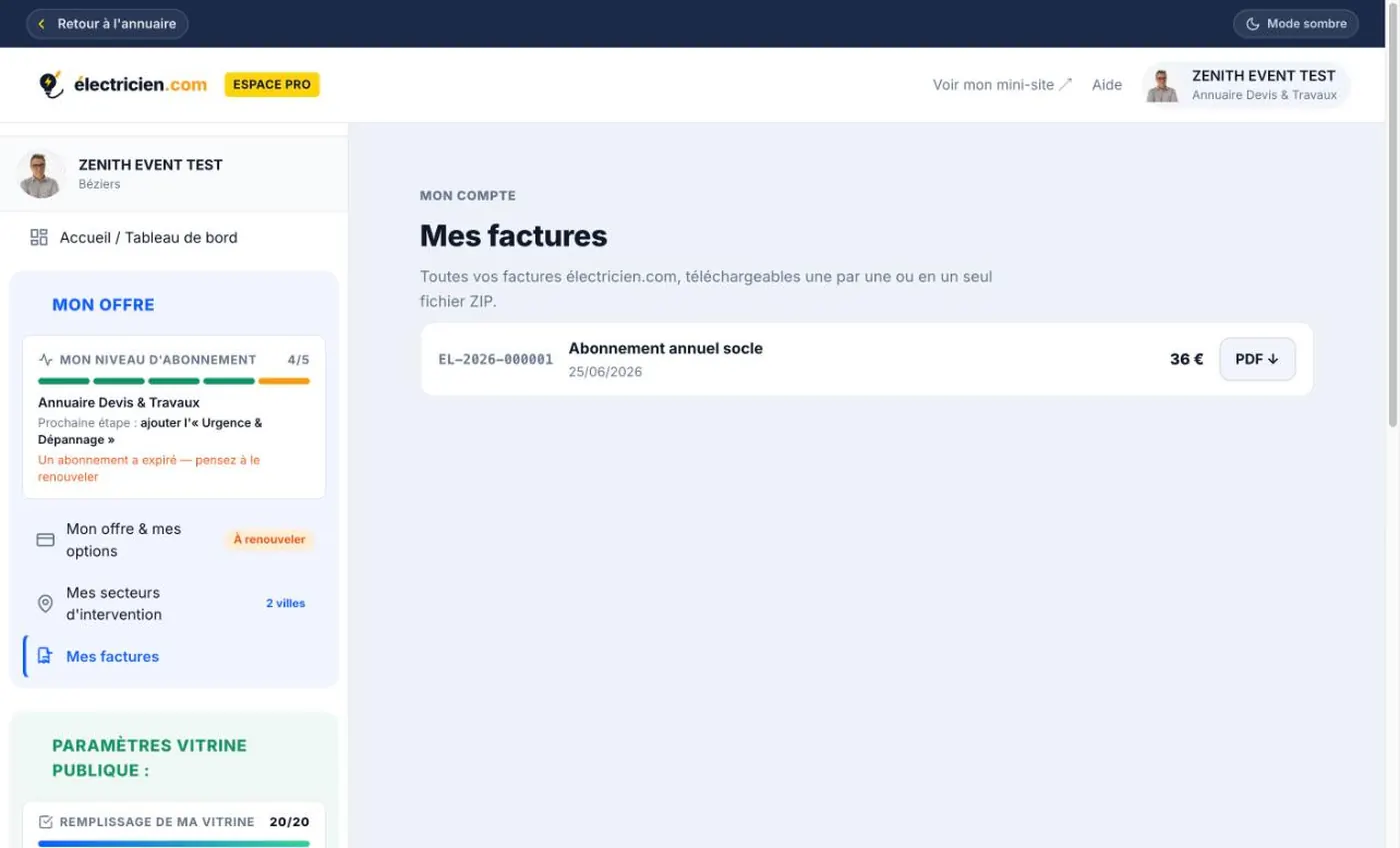Screen dimensions: 1400x848
Task: Click the PARAMÈTRES VITRINE PUBLIQUE heading
Action: [x=149, y=758]
